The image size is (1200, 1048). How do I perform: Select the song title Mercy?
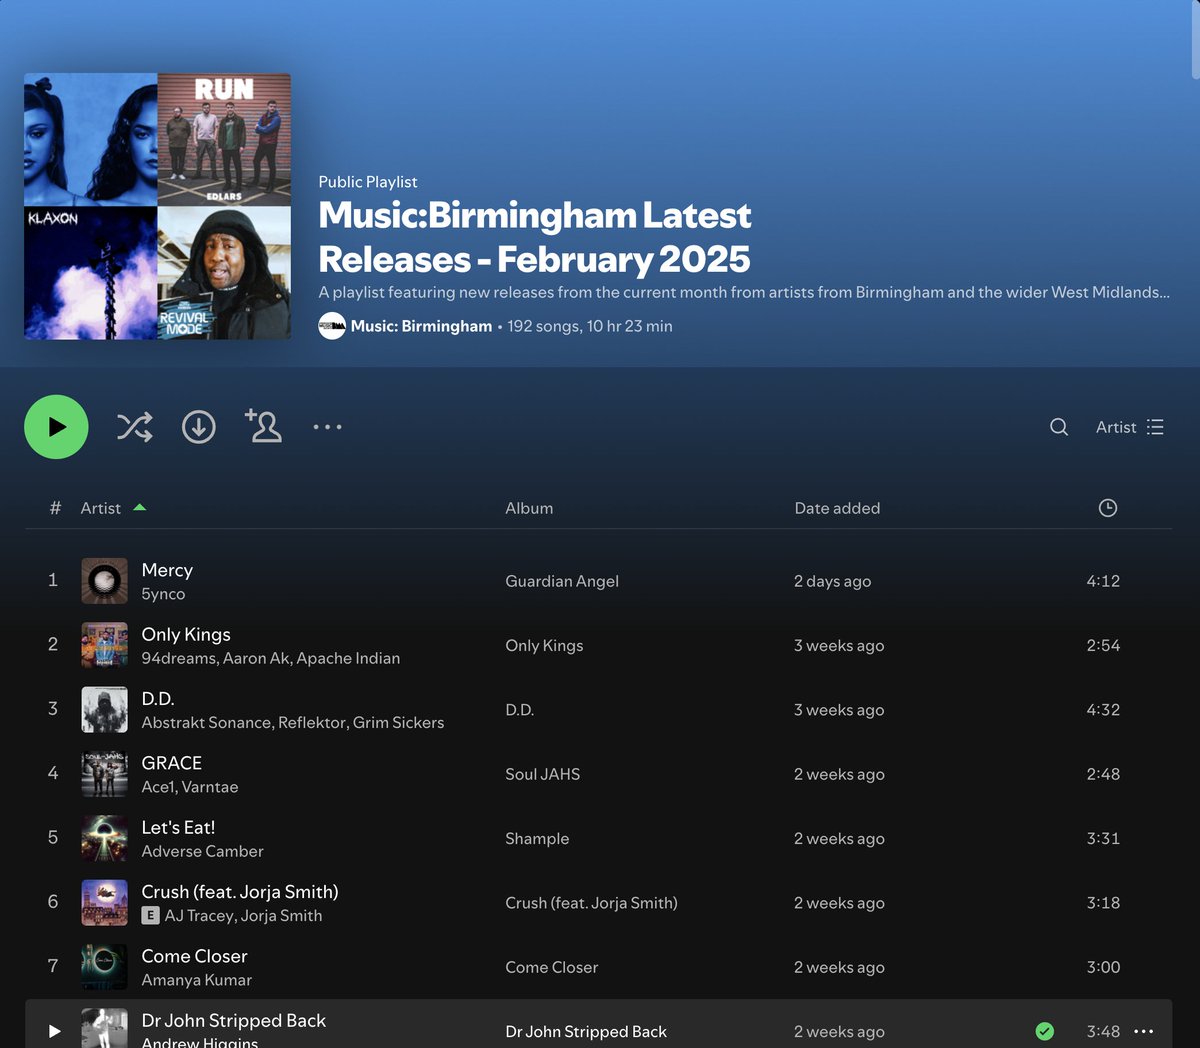tap(167, 570)
